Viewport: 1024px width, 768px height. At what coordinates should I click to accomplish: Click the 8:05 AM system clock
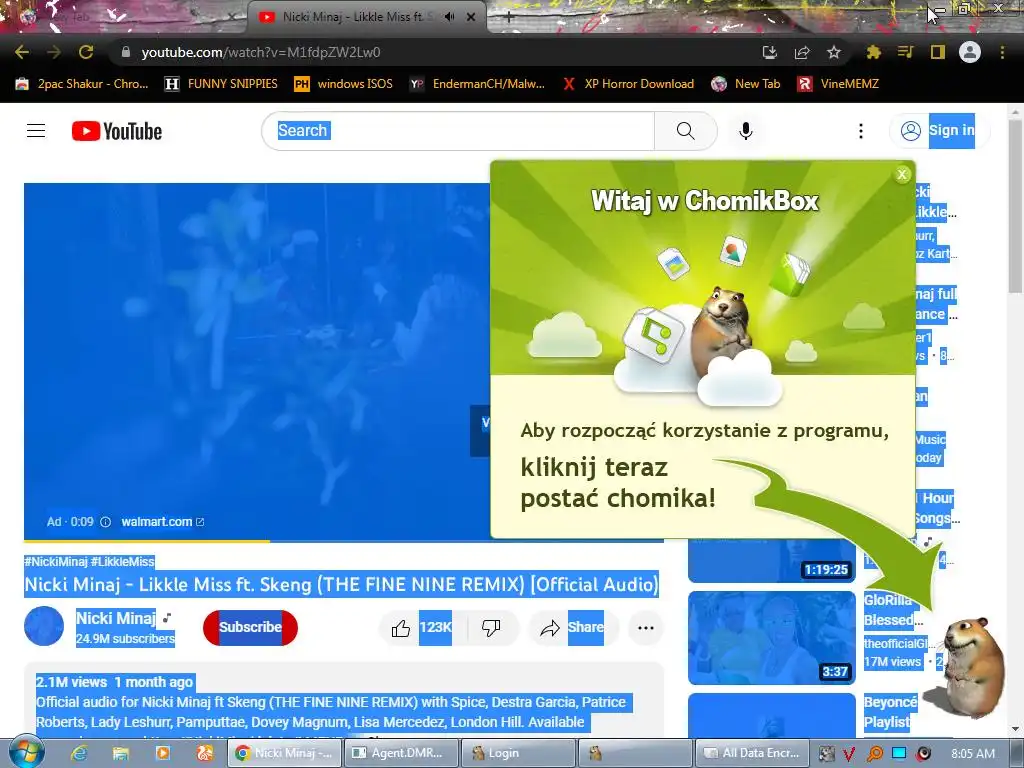[973, 753]
